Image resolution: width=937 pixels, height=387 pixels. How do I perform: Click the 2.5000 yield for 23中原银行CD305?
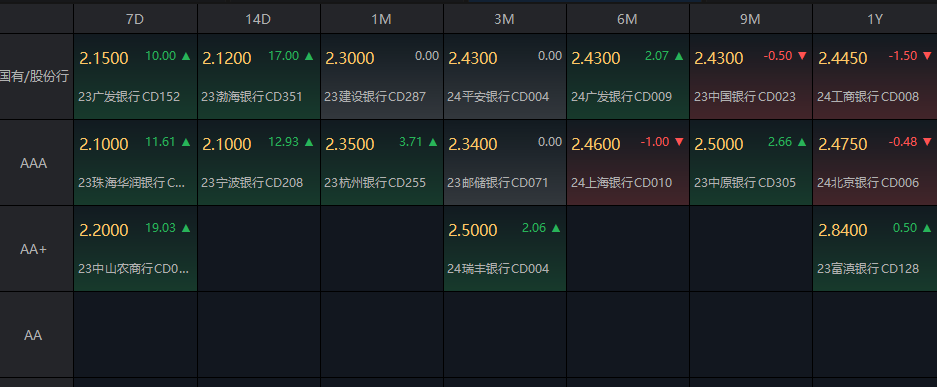pyautogui.click(x=719, y=145)
